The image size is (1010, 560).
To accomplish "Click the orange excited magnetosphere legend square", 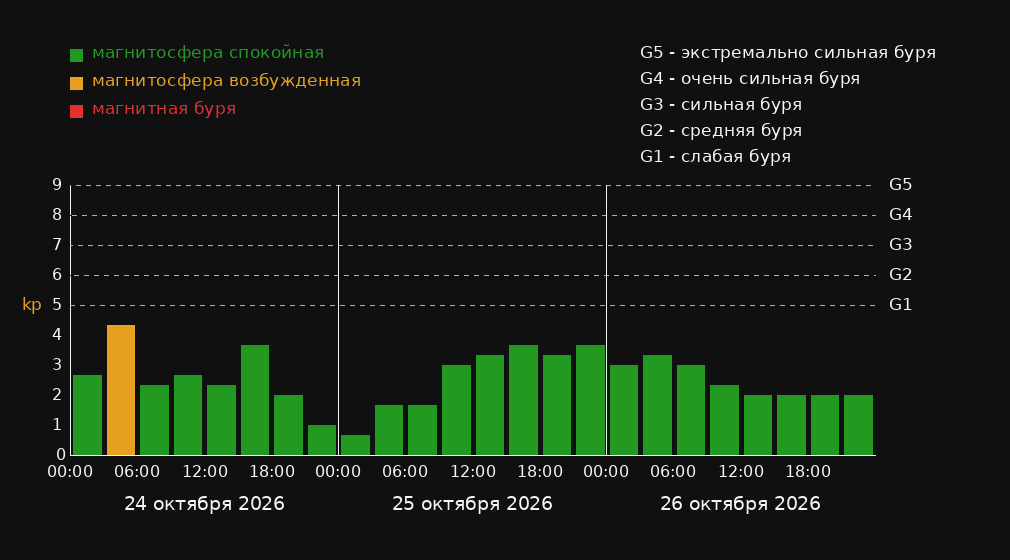I will point(76,83).
